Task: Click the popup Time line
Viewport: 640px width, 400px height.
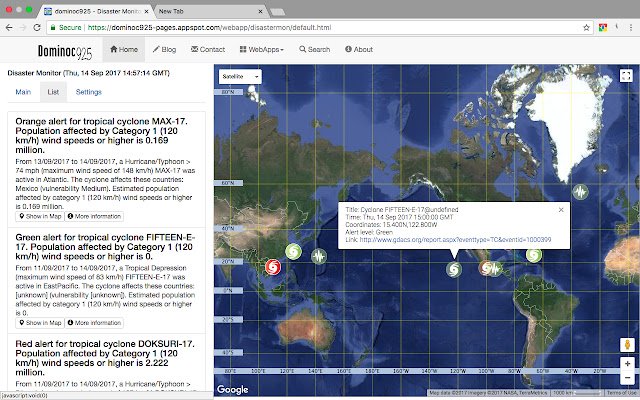Action: 399,217
